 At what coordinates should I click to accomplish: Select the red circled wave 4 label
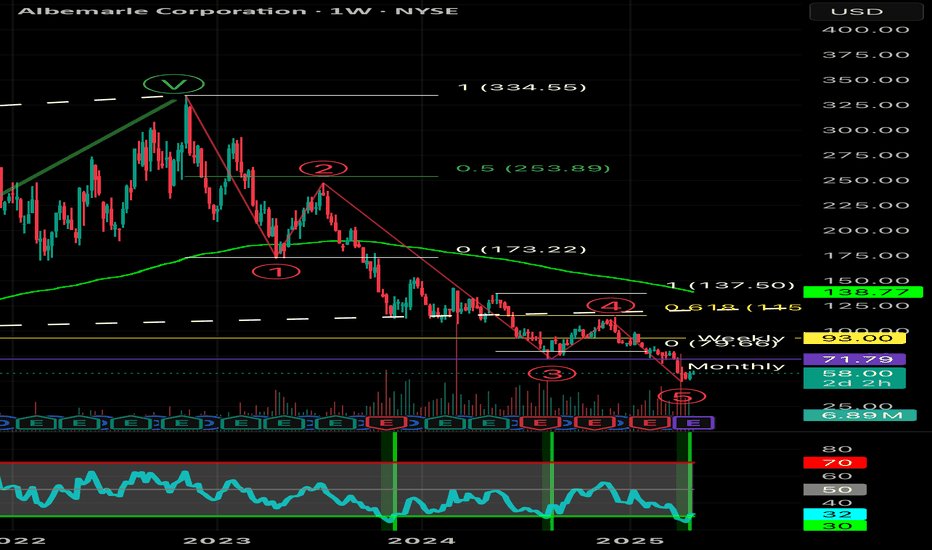coord(611,306)
